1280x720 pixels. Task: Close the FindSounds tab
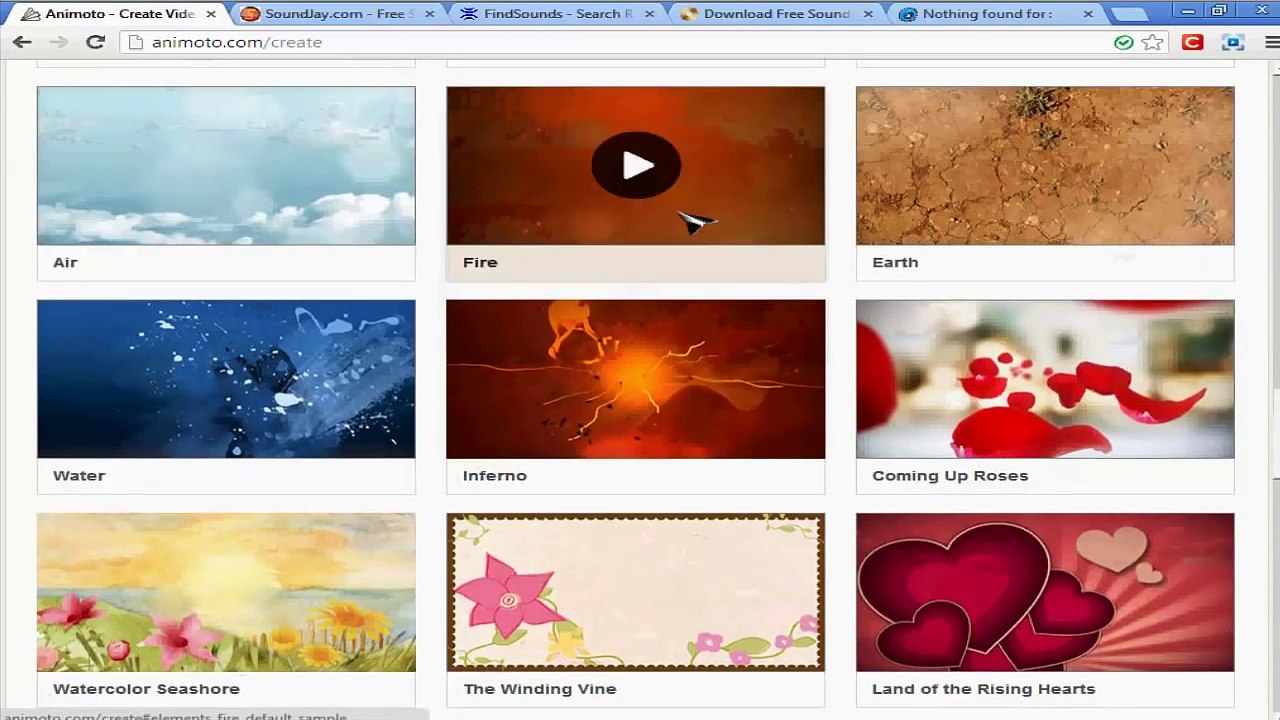click(x=648, y=14)
